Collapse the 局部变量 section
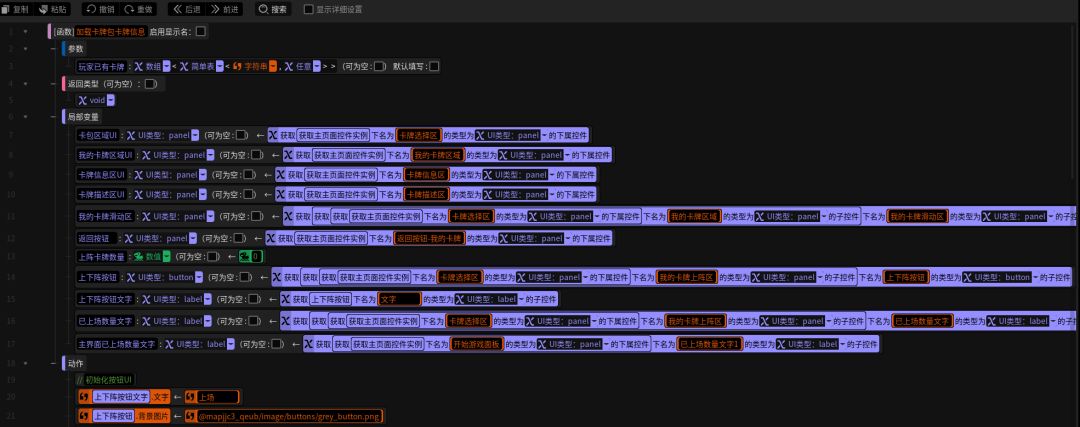Image resolution: width=1080 pixels, height=427 pixels. coord(25,117)
